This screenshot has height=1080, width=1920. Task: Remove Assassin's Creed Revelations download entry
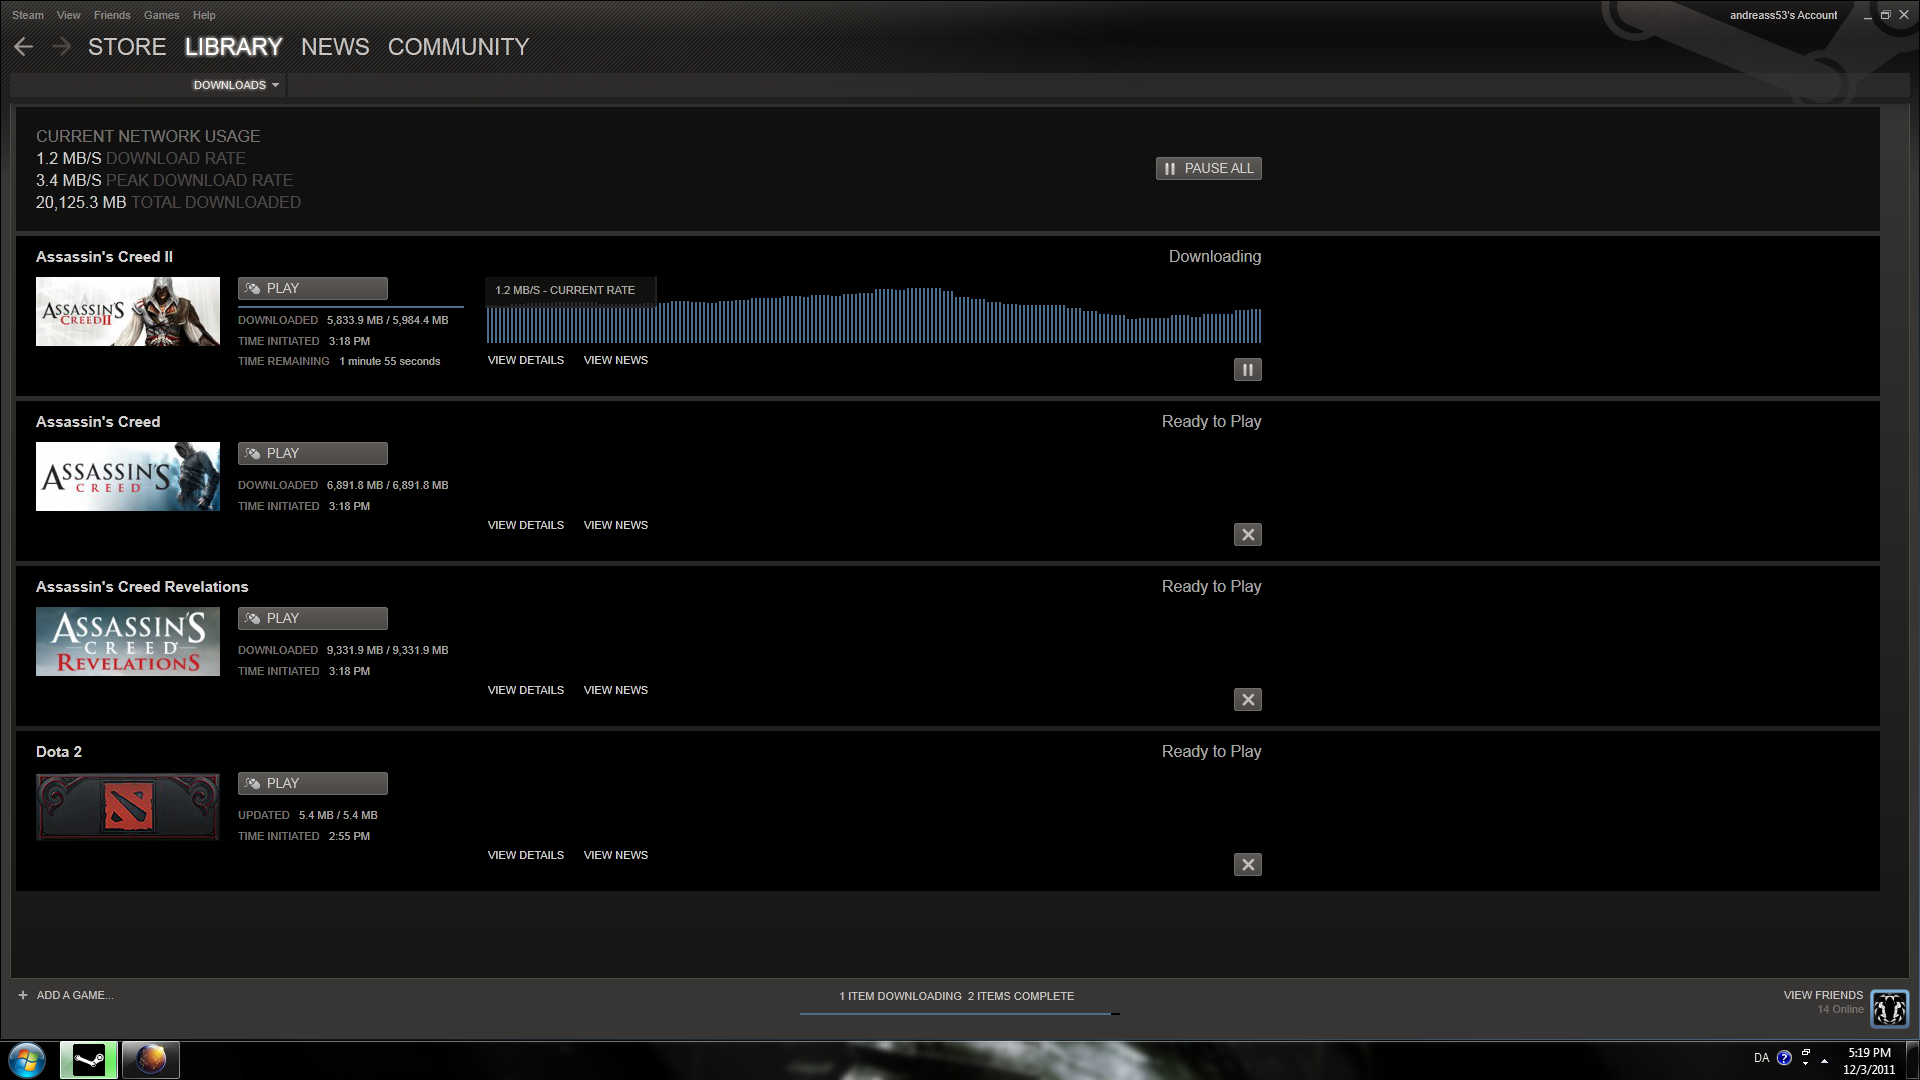(1247, 700)
